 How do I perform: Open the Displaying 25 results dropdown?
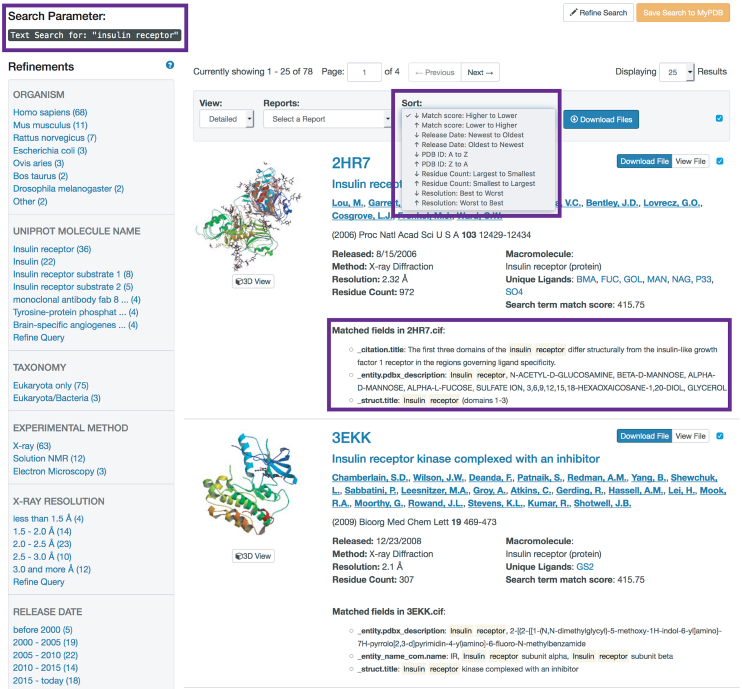point(677,72)
